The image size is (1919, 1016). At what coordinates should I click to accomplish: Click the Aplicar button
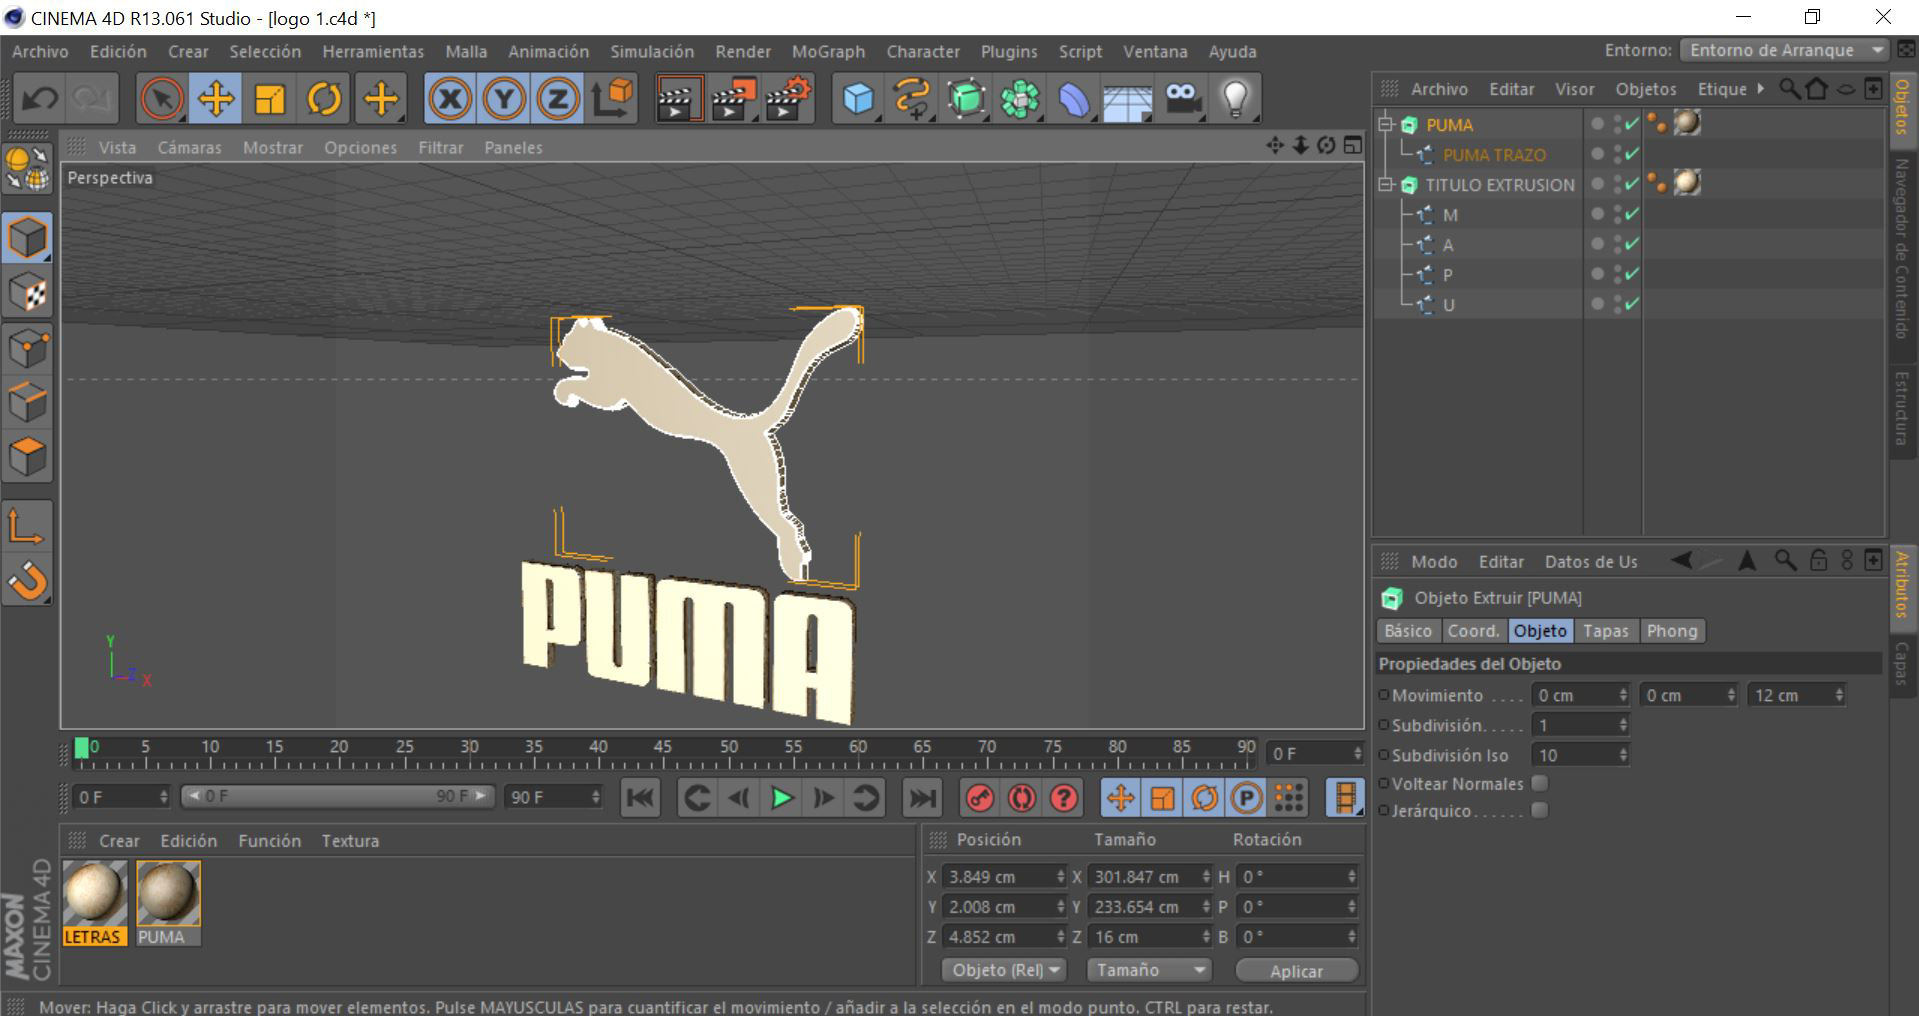(x=1296, y=971)
